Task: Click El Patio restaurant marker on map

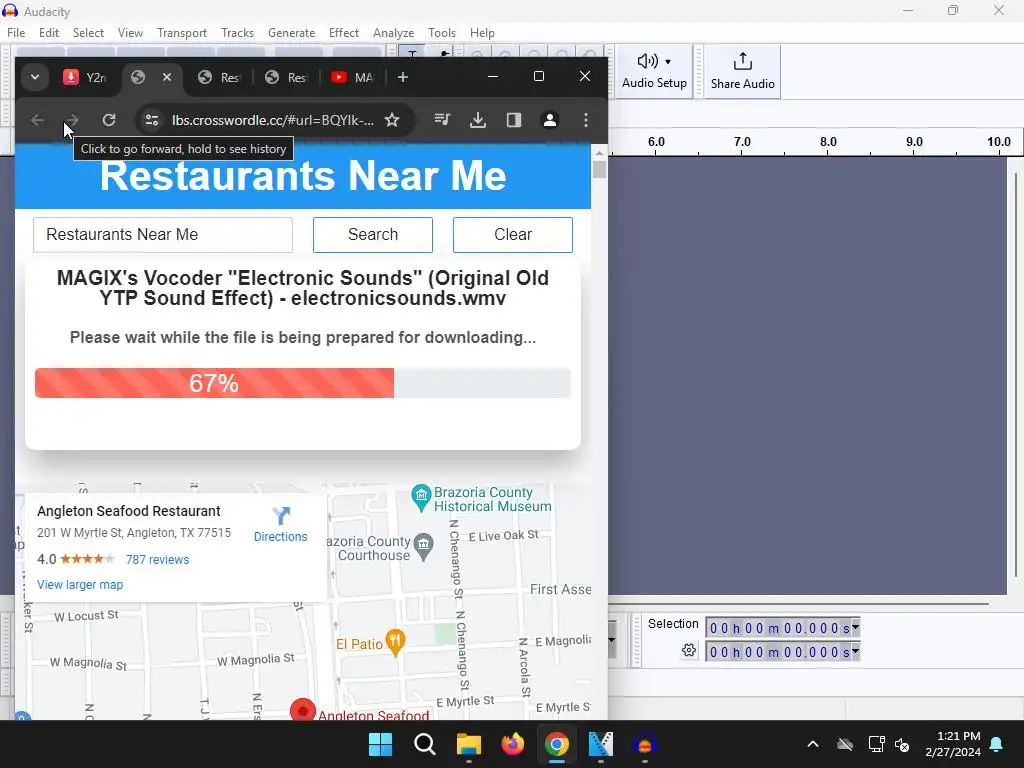Action: (x=395, y=643)
